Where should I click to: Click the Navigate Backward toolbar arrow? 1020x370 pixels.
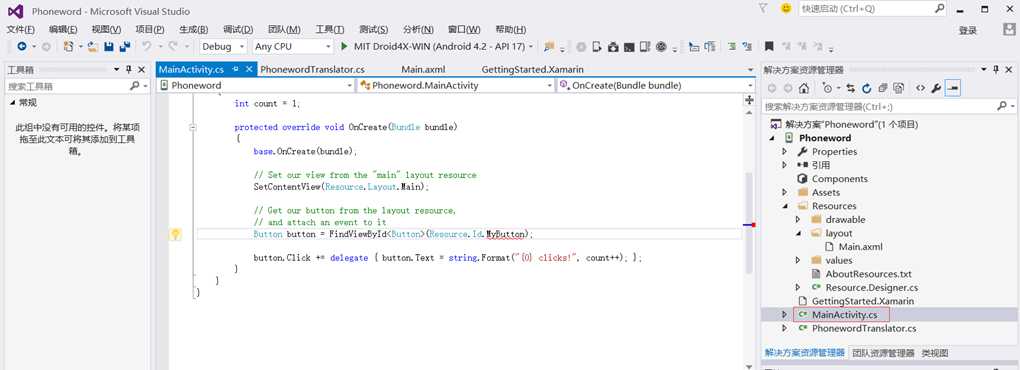21,46
